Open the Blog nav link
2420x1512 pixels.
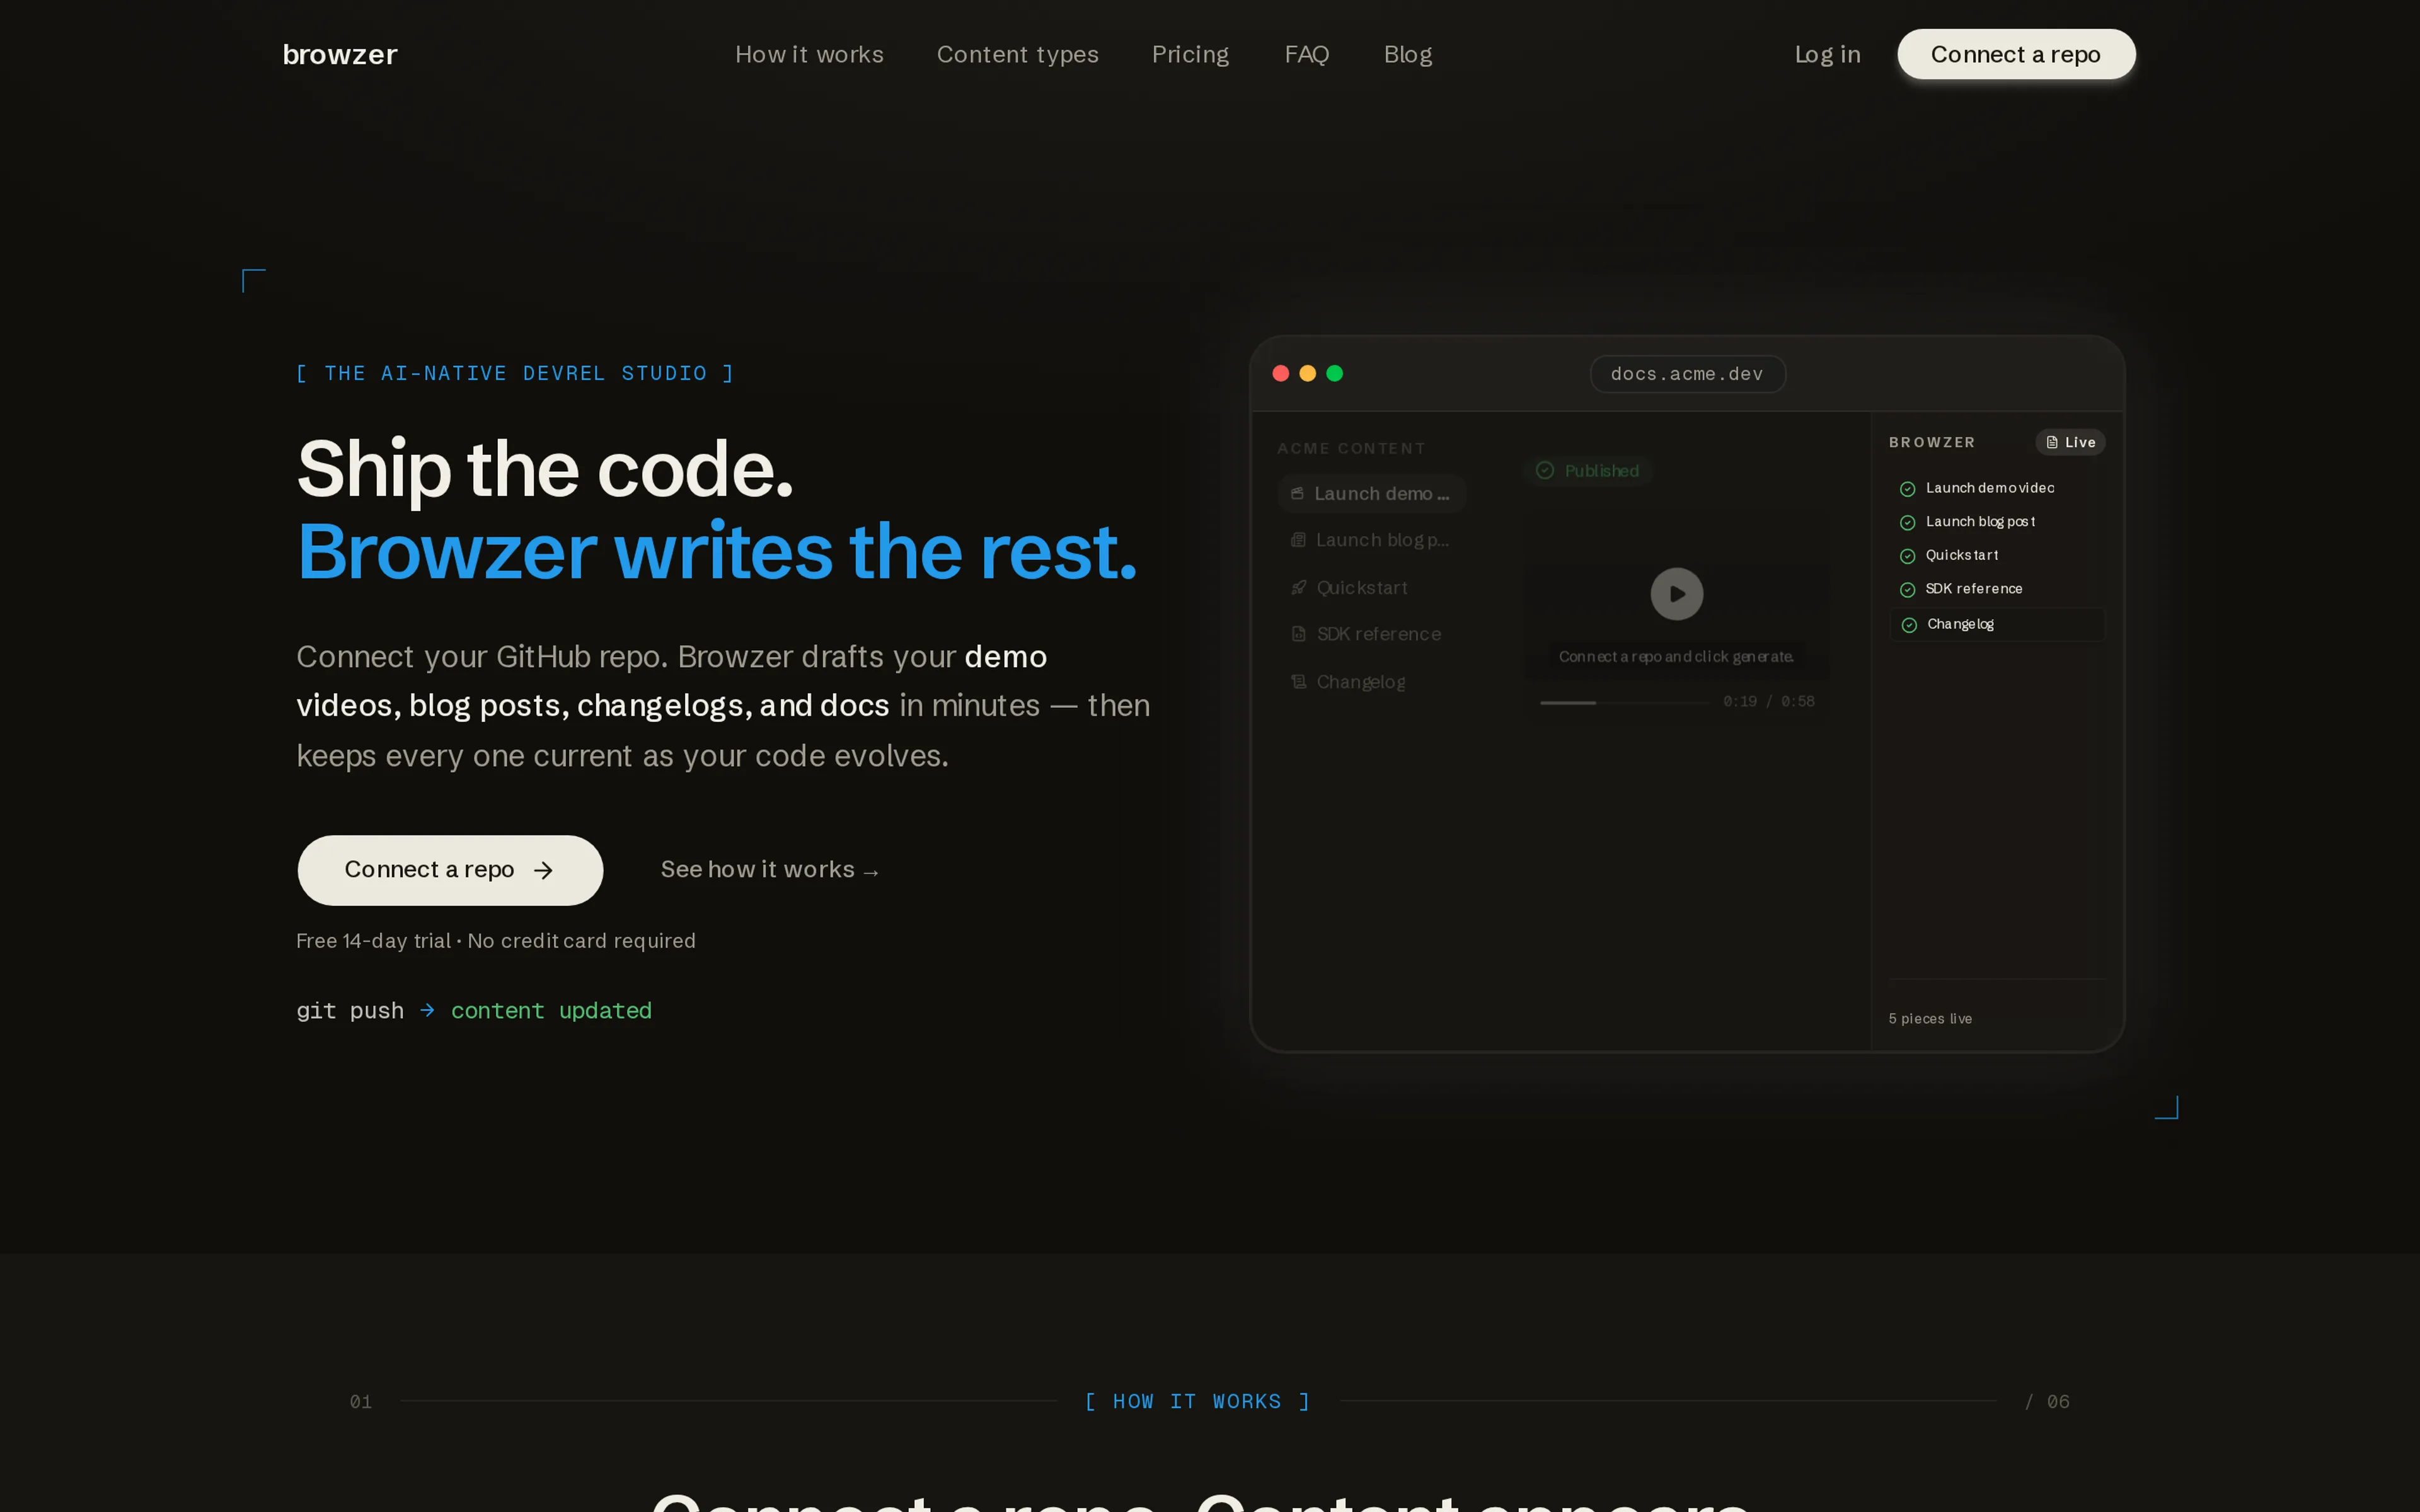click(x=1407, y=54)
